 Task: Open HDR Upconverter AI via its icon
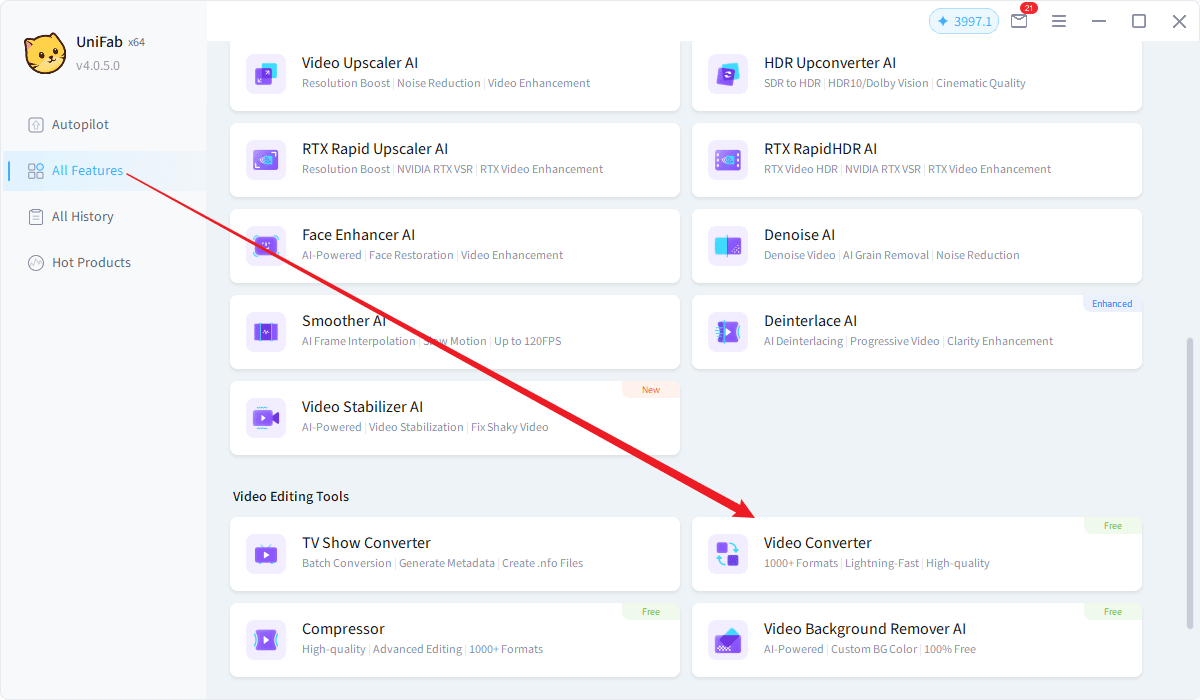[727, 73]
